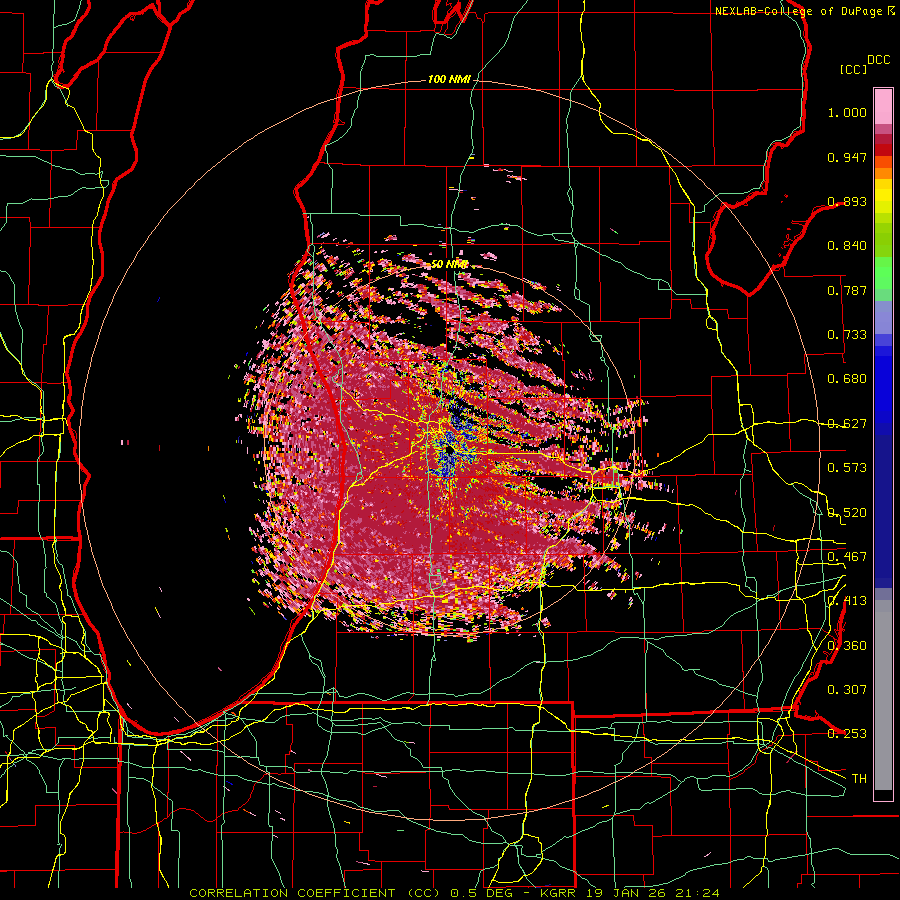
Task: Pick the light pink swatch beside 1.000
Action: pyautogui.click(x=883, y=107)
